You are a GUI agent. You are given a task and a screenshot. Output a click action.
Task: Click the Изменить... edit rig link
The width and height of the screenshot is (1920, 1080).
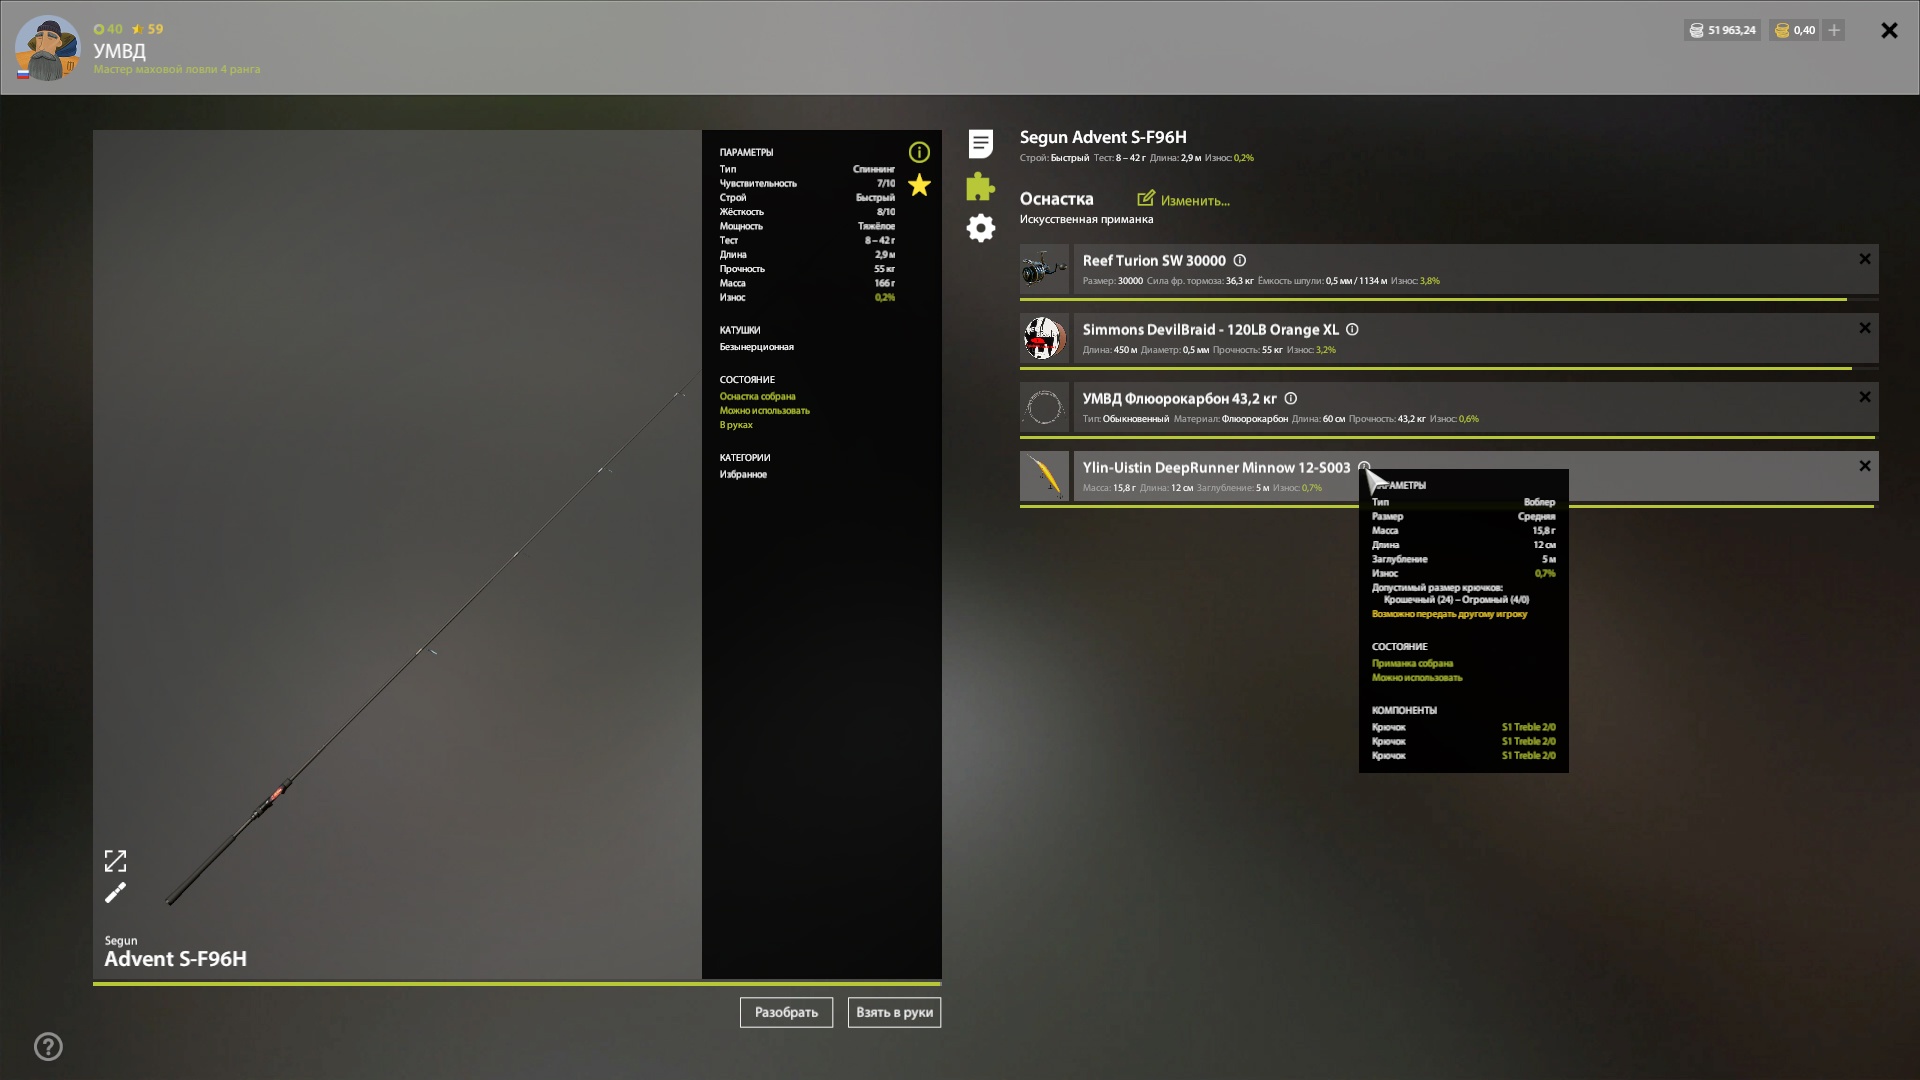(x=1195, y=201)
